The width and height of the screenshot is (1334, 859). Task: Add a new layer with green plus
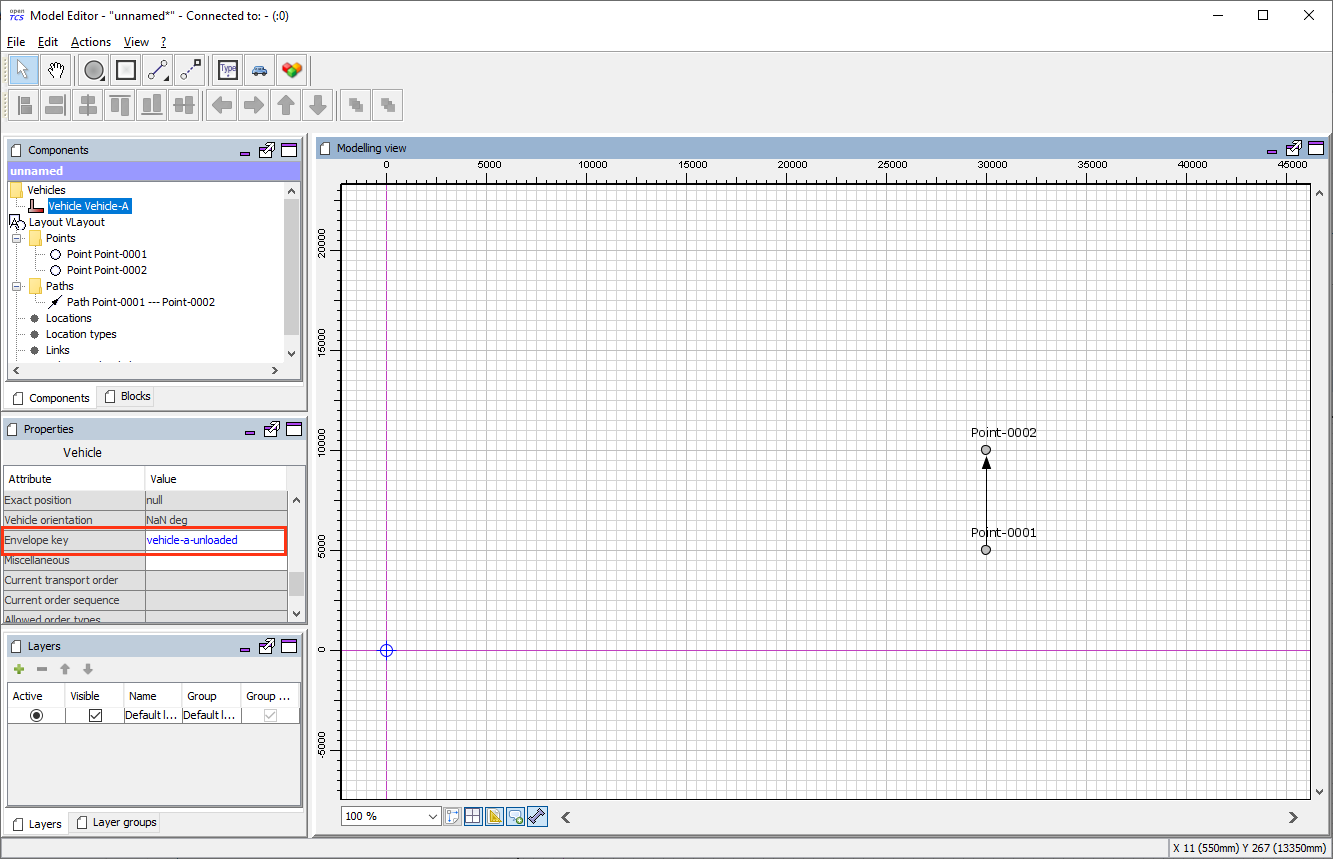(19, 669)
